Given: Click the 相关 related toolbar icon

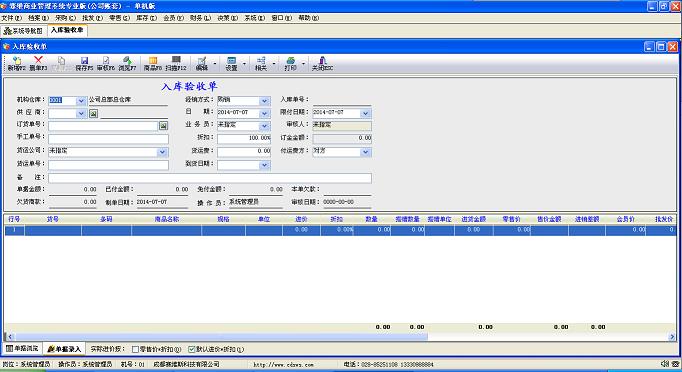Looking at the screenshot, I should [261, 61].
